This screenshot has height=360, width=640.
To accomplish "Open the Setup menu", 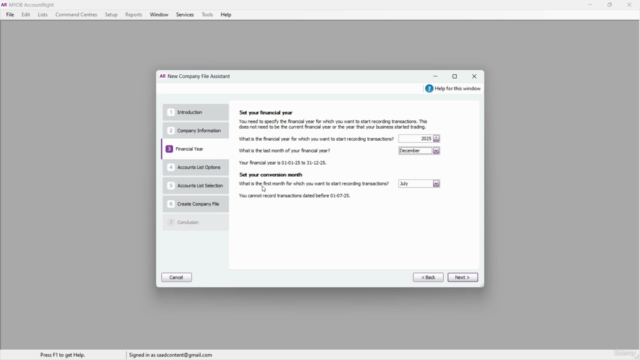I will point(111,15).
